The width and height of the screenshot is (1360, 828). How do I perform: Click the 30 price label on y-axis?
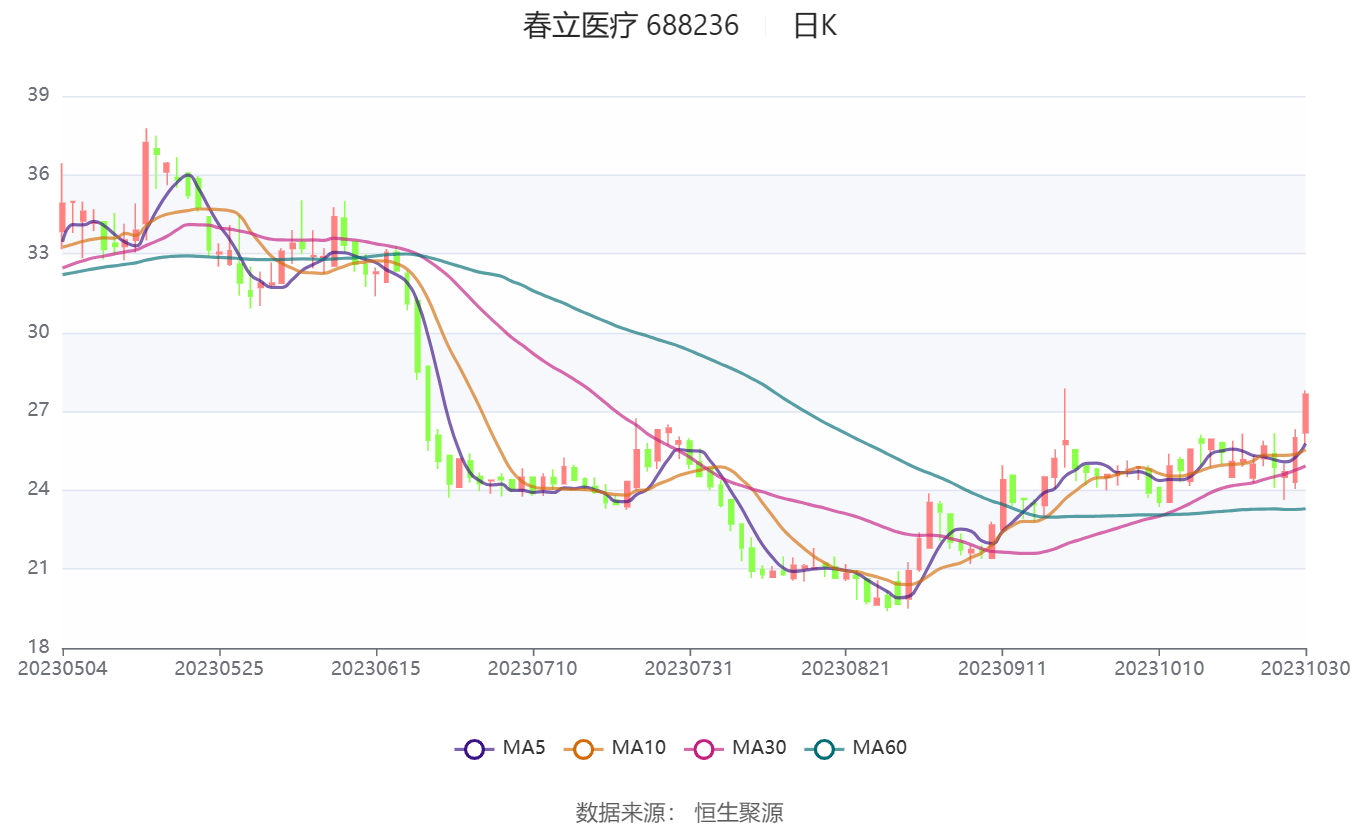click(x=38, y=332)
